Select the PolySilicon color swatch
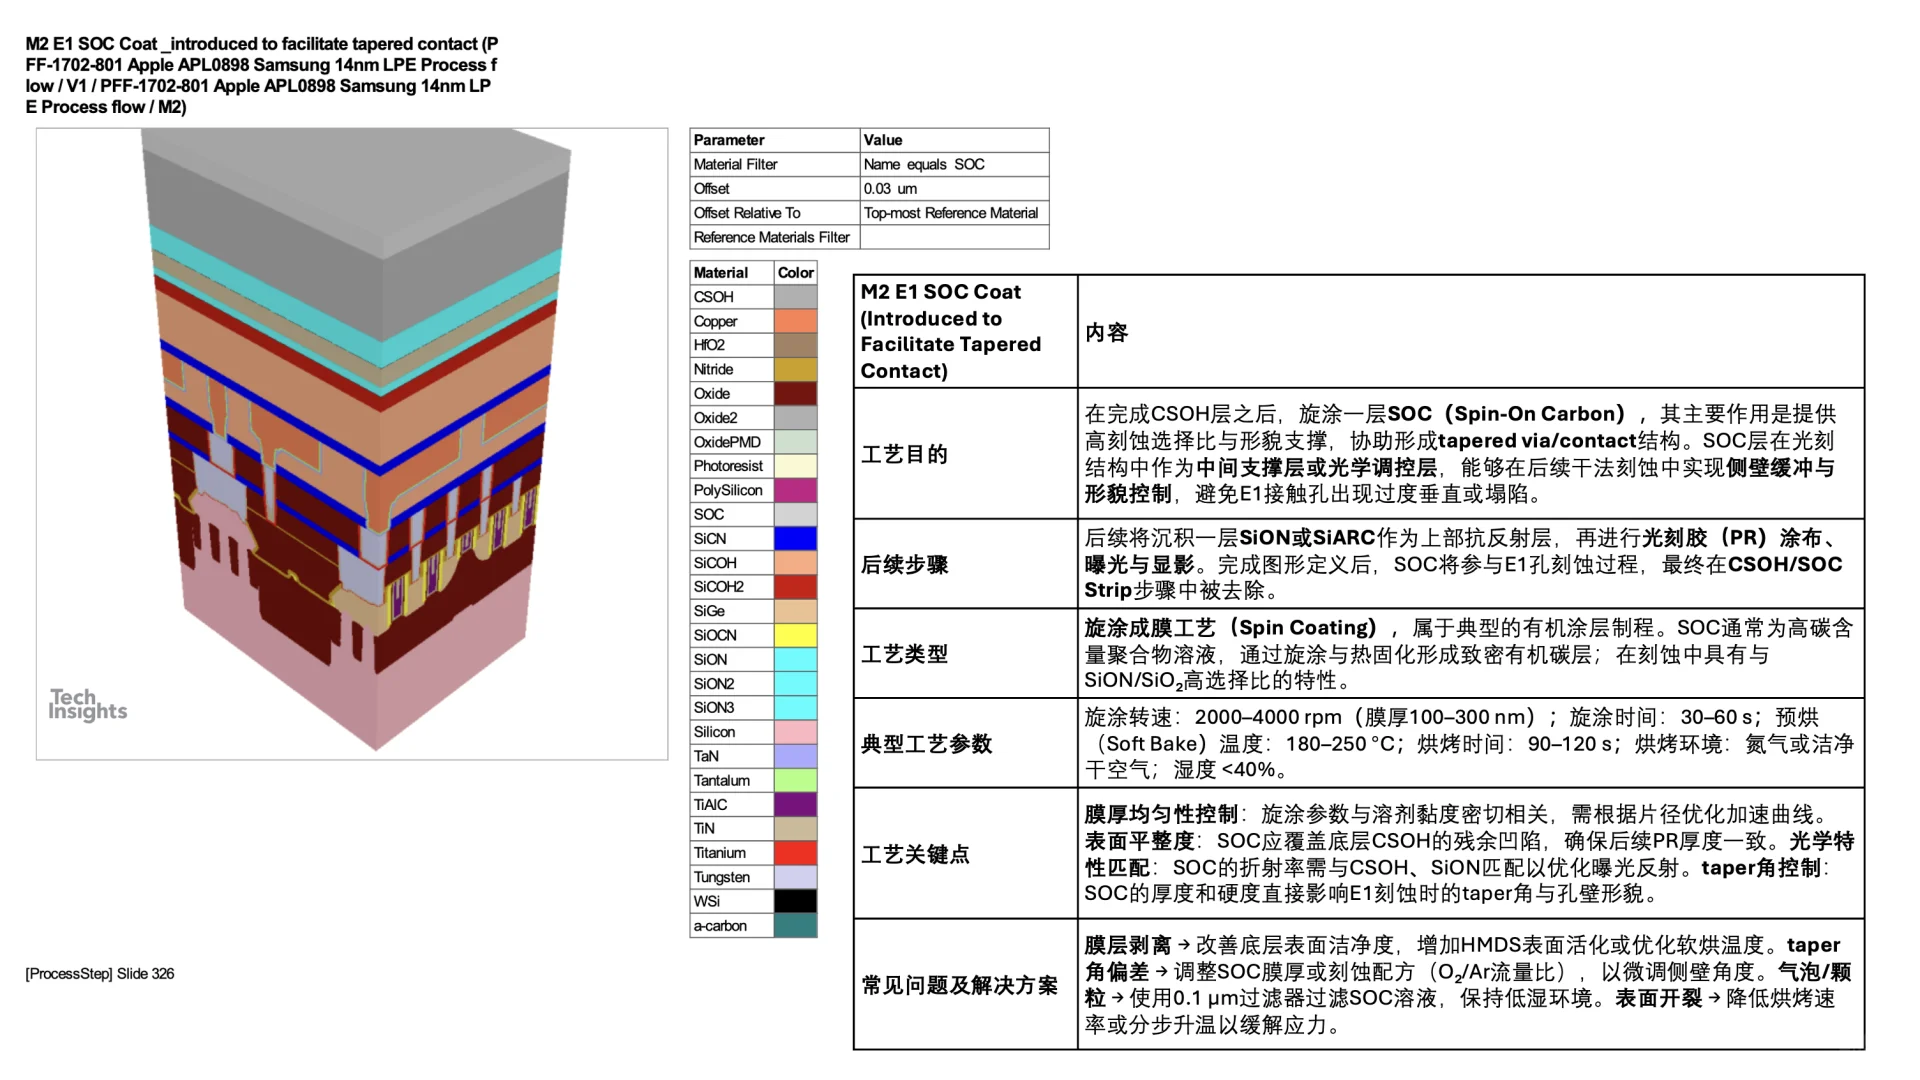The image size is (1920, 1080). [795, 490]
